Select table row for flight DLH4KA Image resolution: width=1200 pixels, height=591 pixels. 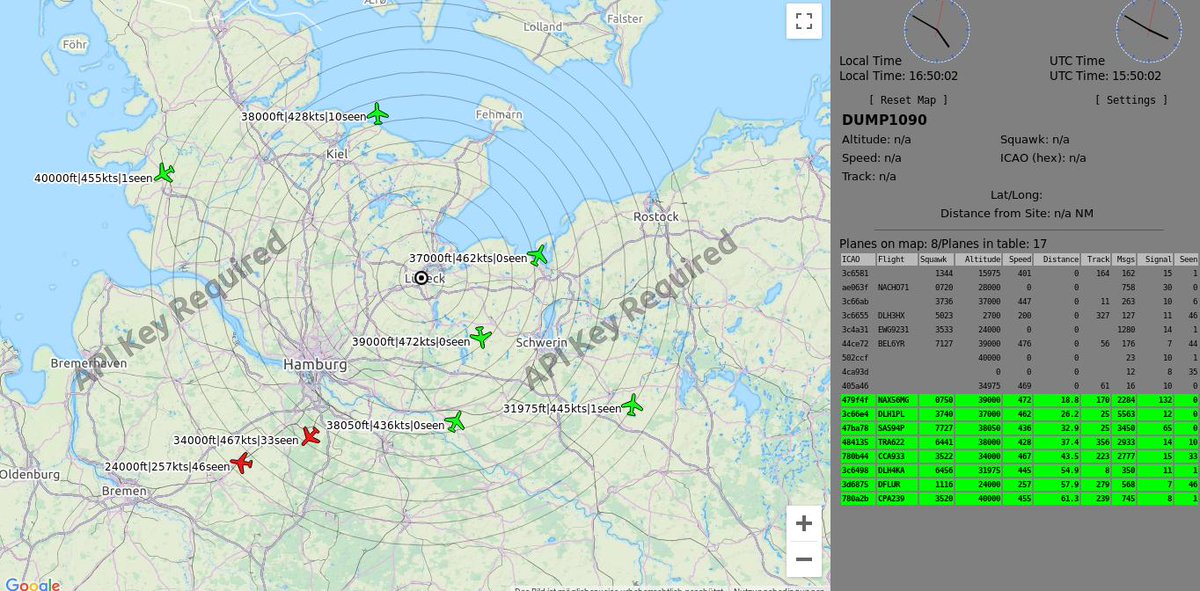(x=1019, y=469)
